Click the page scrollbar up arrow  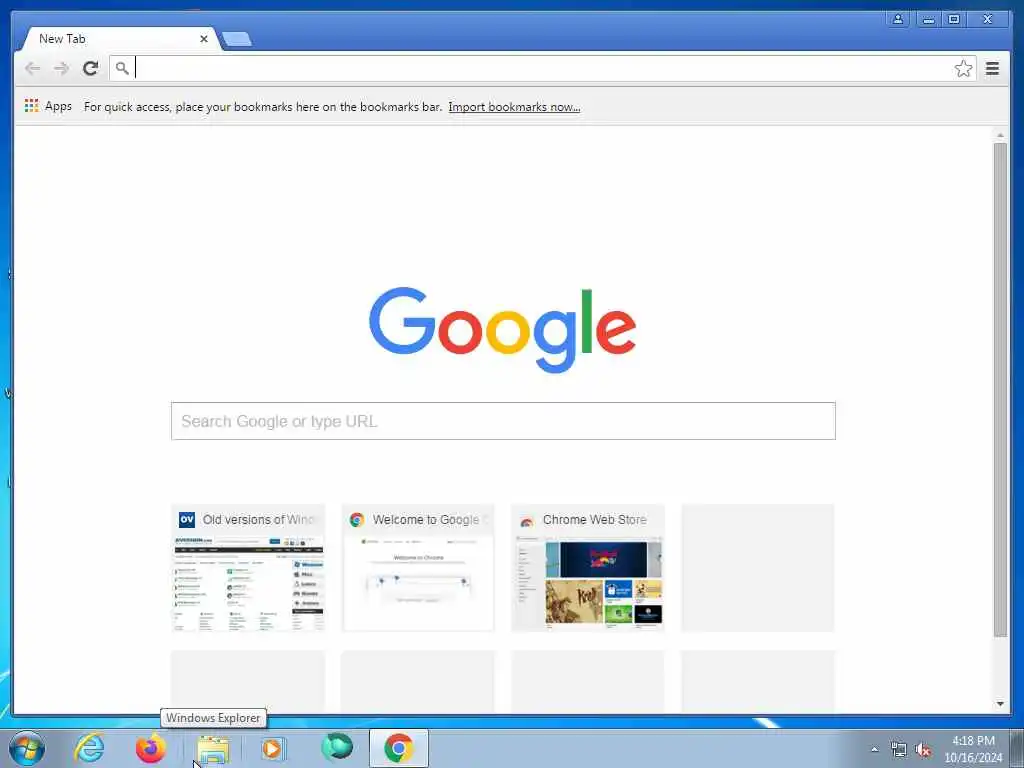click(1000, 135)
